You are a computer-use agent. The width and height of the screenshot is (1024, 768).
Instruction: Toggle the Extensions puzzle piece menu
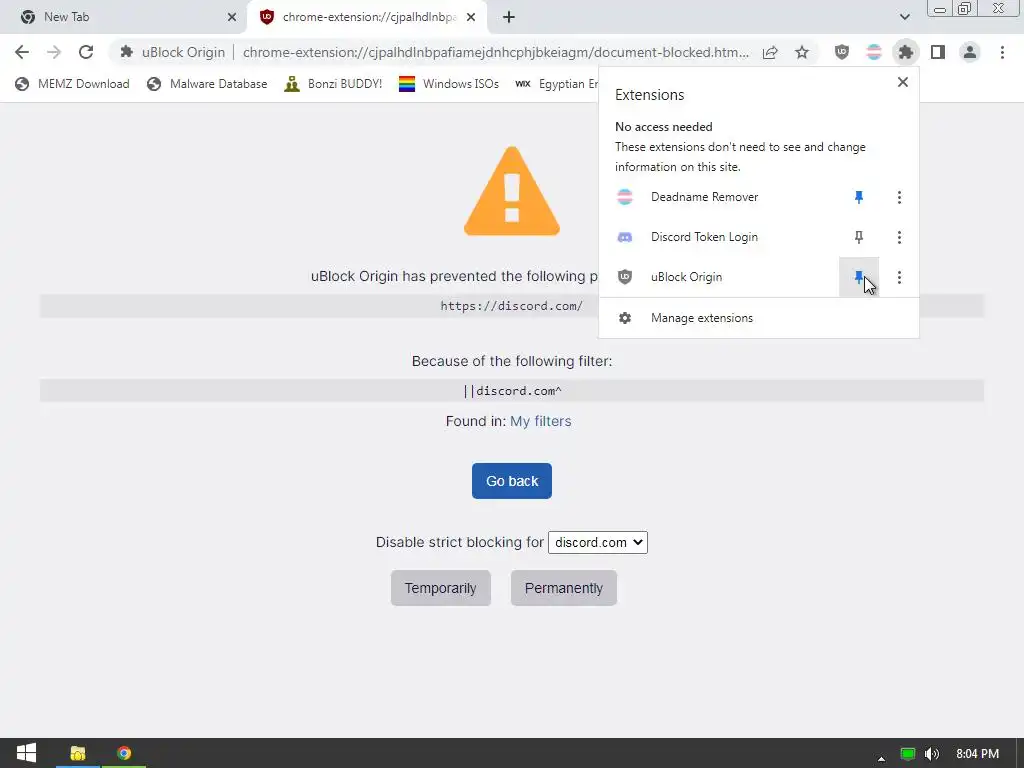906,52
